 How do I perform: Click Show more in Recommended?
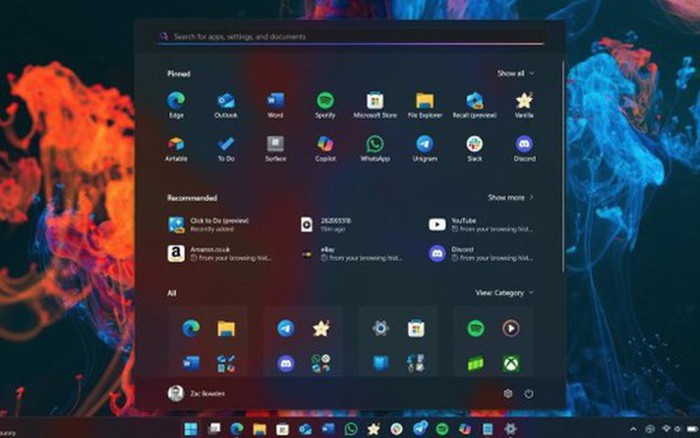tap(511, 197)
